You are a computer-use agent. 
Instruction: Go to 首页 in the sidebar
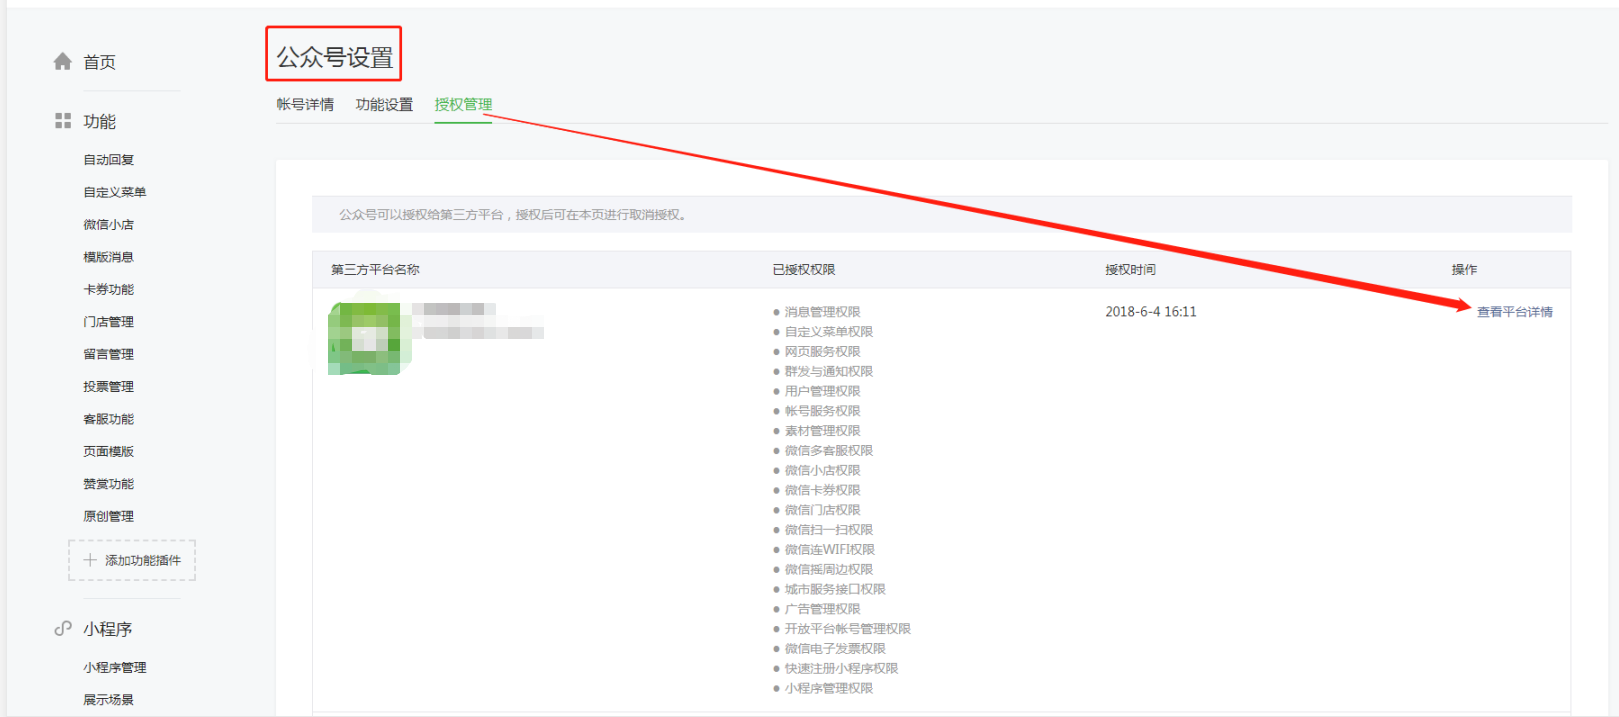click(x=99, y=62)
